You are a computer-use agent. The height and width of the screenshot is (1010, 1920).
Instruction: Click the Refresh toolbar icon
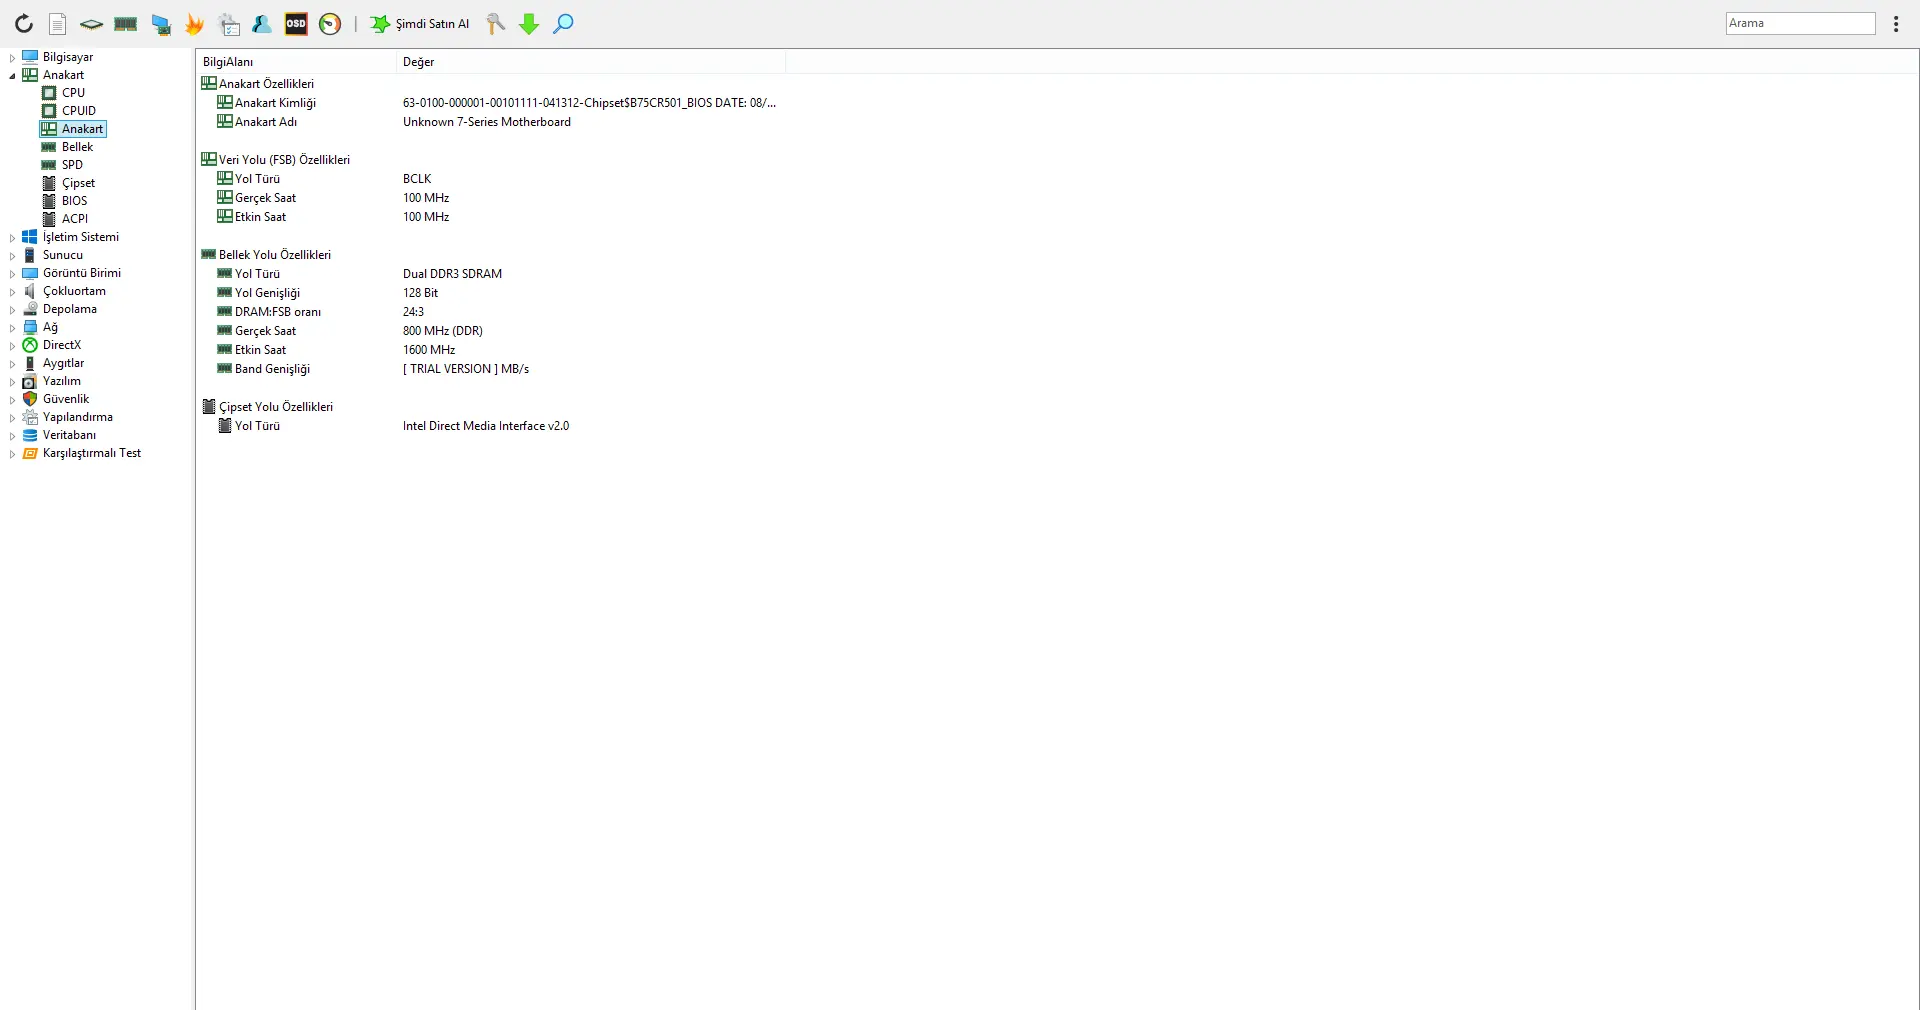tap(23, 24)
